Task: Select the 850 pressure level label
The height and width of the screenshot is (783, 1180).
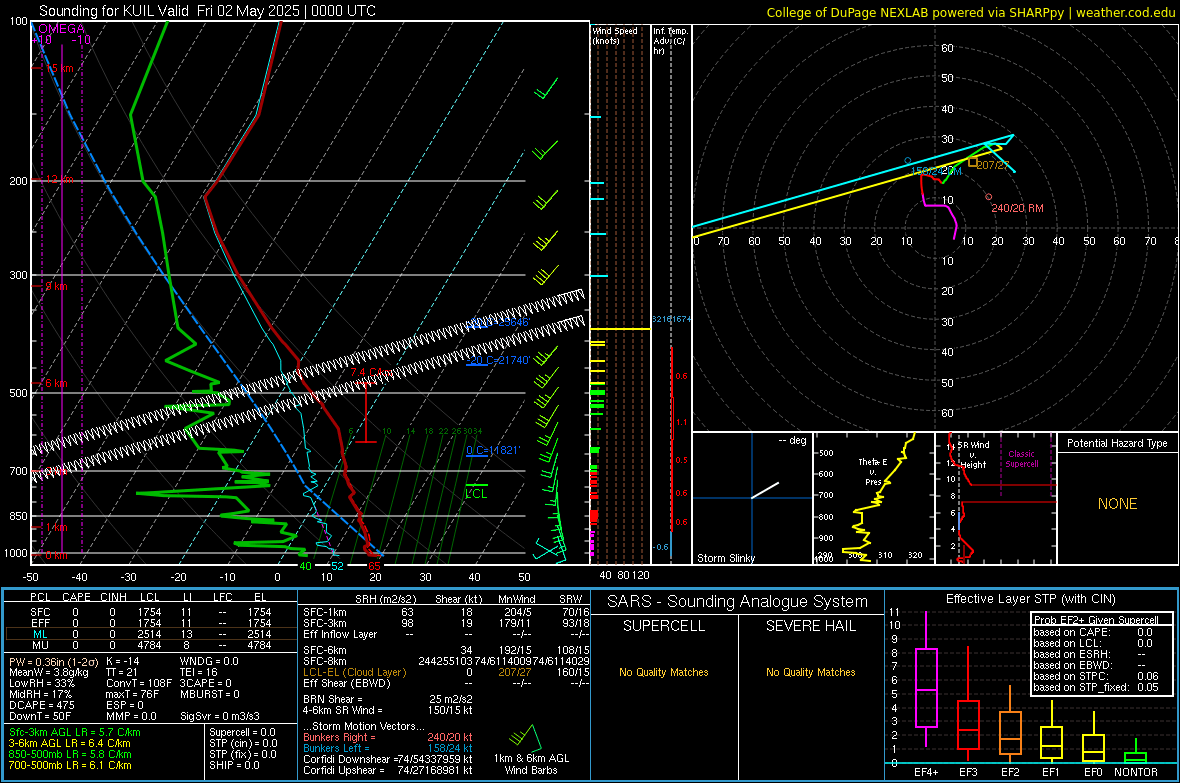Action: [x=18, y=516]
